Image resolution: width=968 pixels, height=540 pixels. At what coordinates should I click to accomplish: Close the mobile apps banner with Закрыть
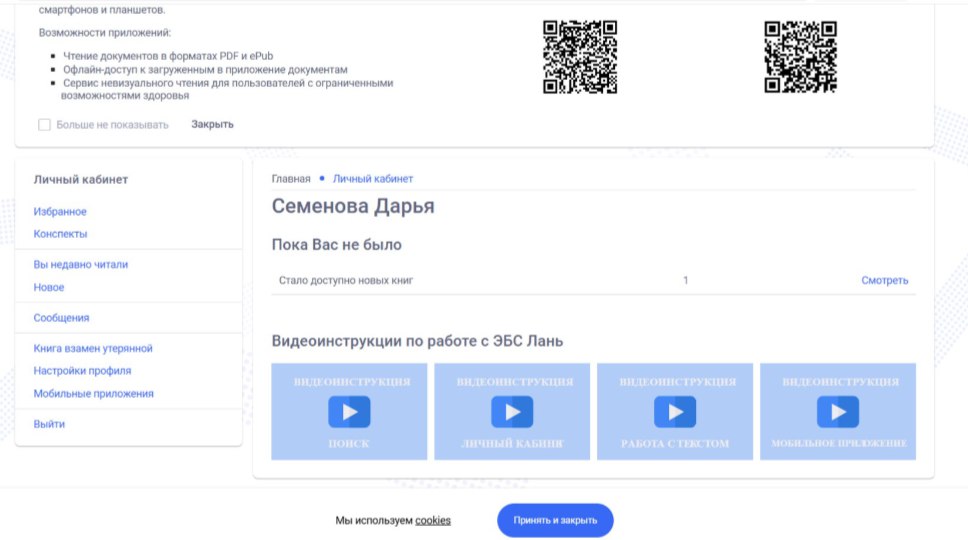[x=212, y=125]
